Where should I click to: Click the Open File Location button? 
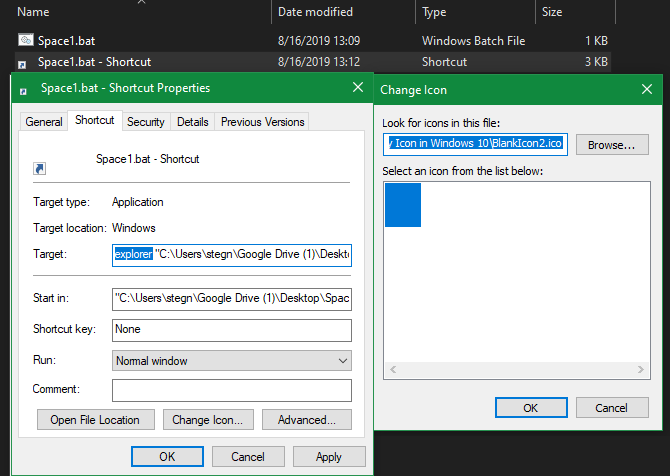click(x=96, y=419)
